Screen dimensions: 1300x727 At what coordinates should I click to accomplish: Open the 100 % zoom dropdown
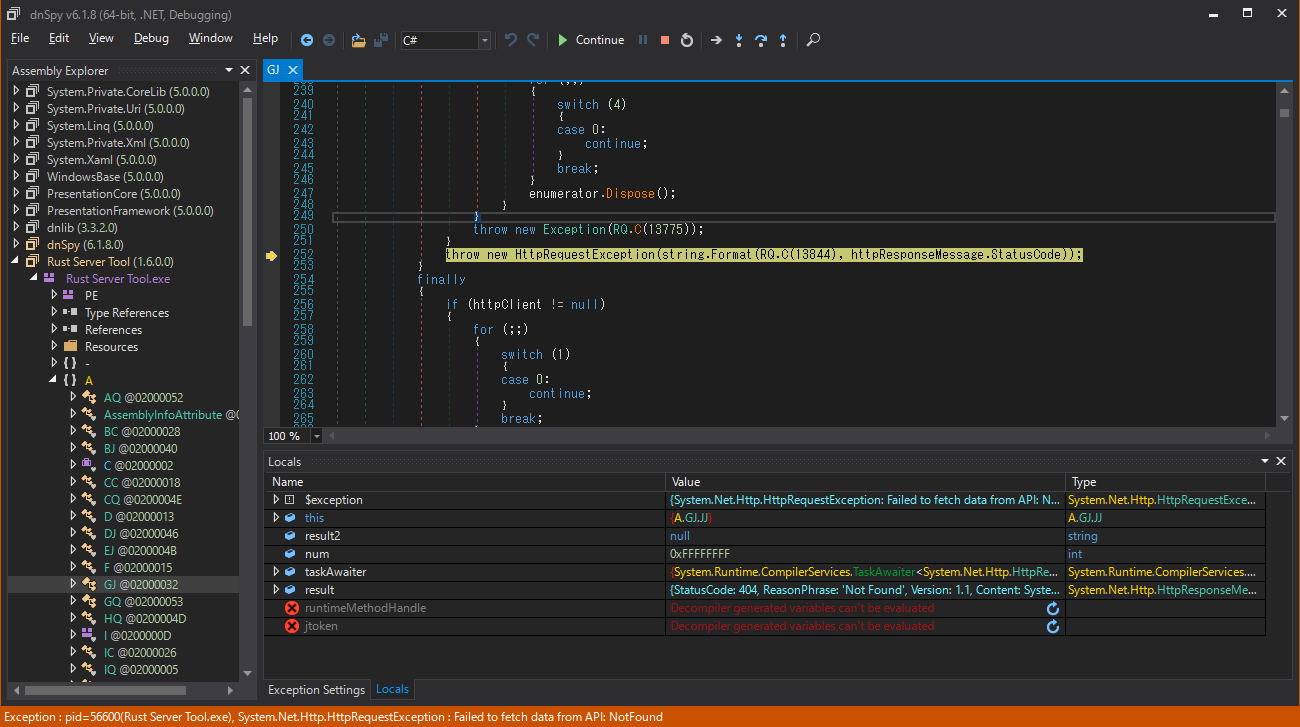(x=317, y=436)
